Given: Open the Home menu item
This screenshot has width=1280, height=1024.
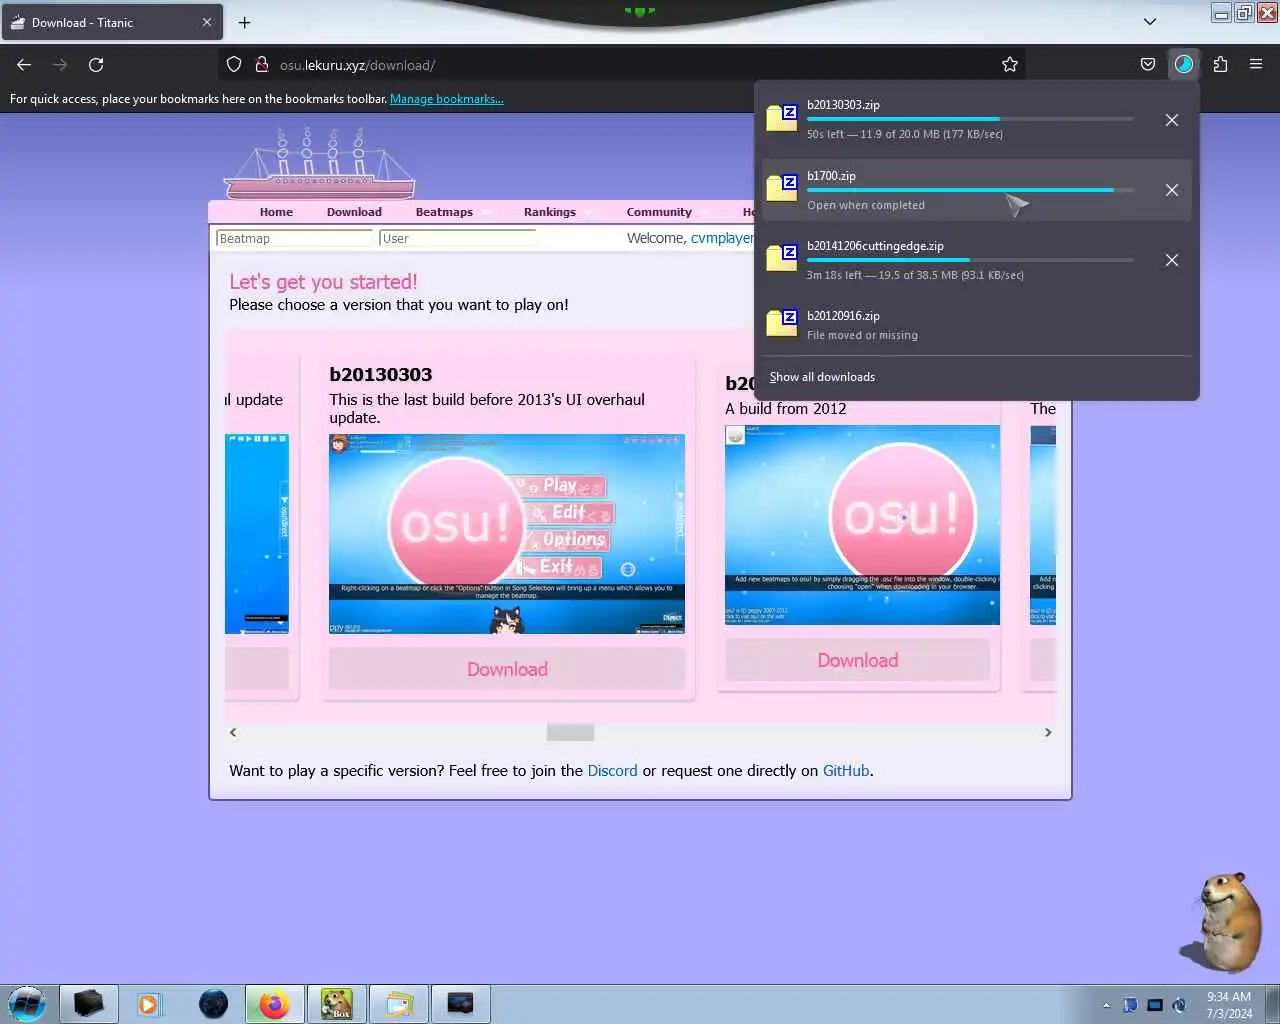Looking at the screenshot, I should (x=276, y=212).
